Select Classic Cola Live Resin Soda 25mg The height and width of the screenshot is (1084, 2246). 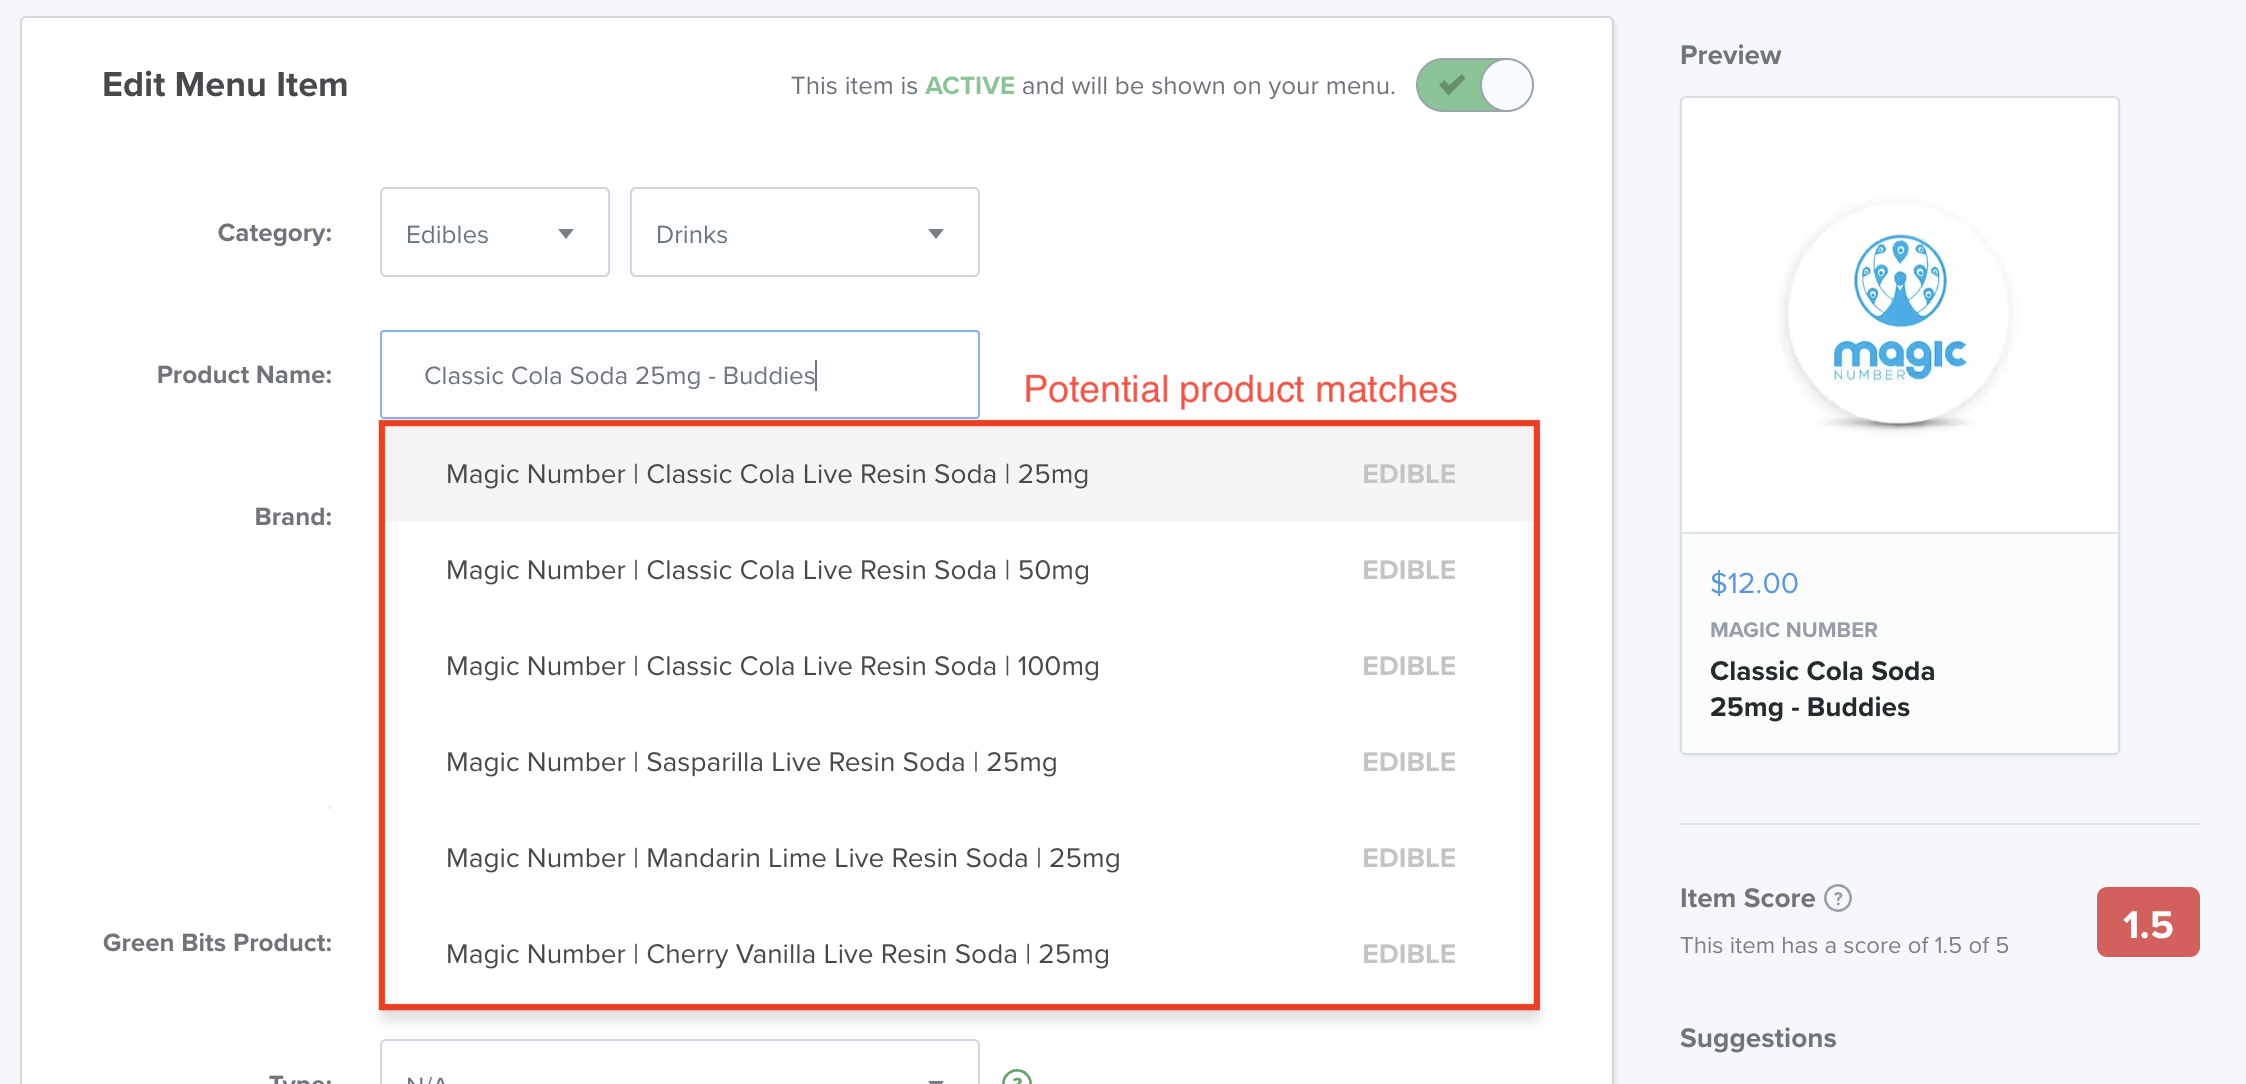pos(959,474)
